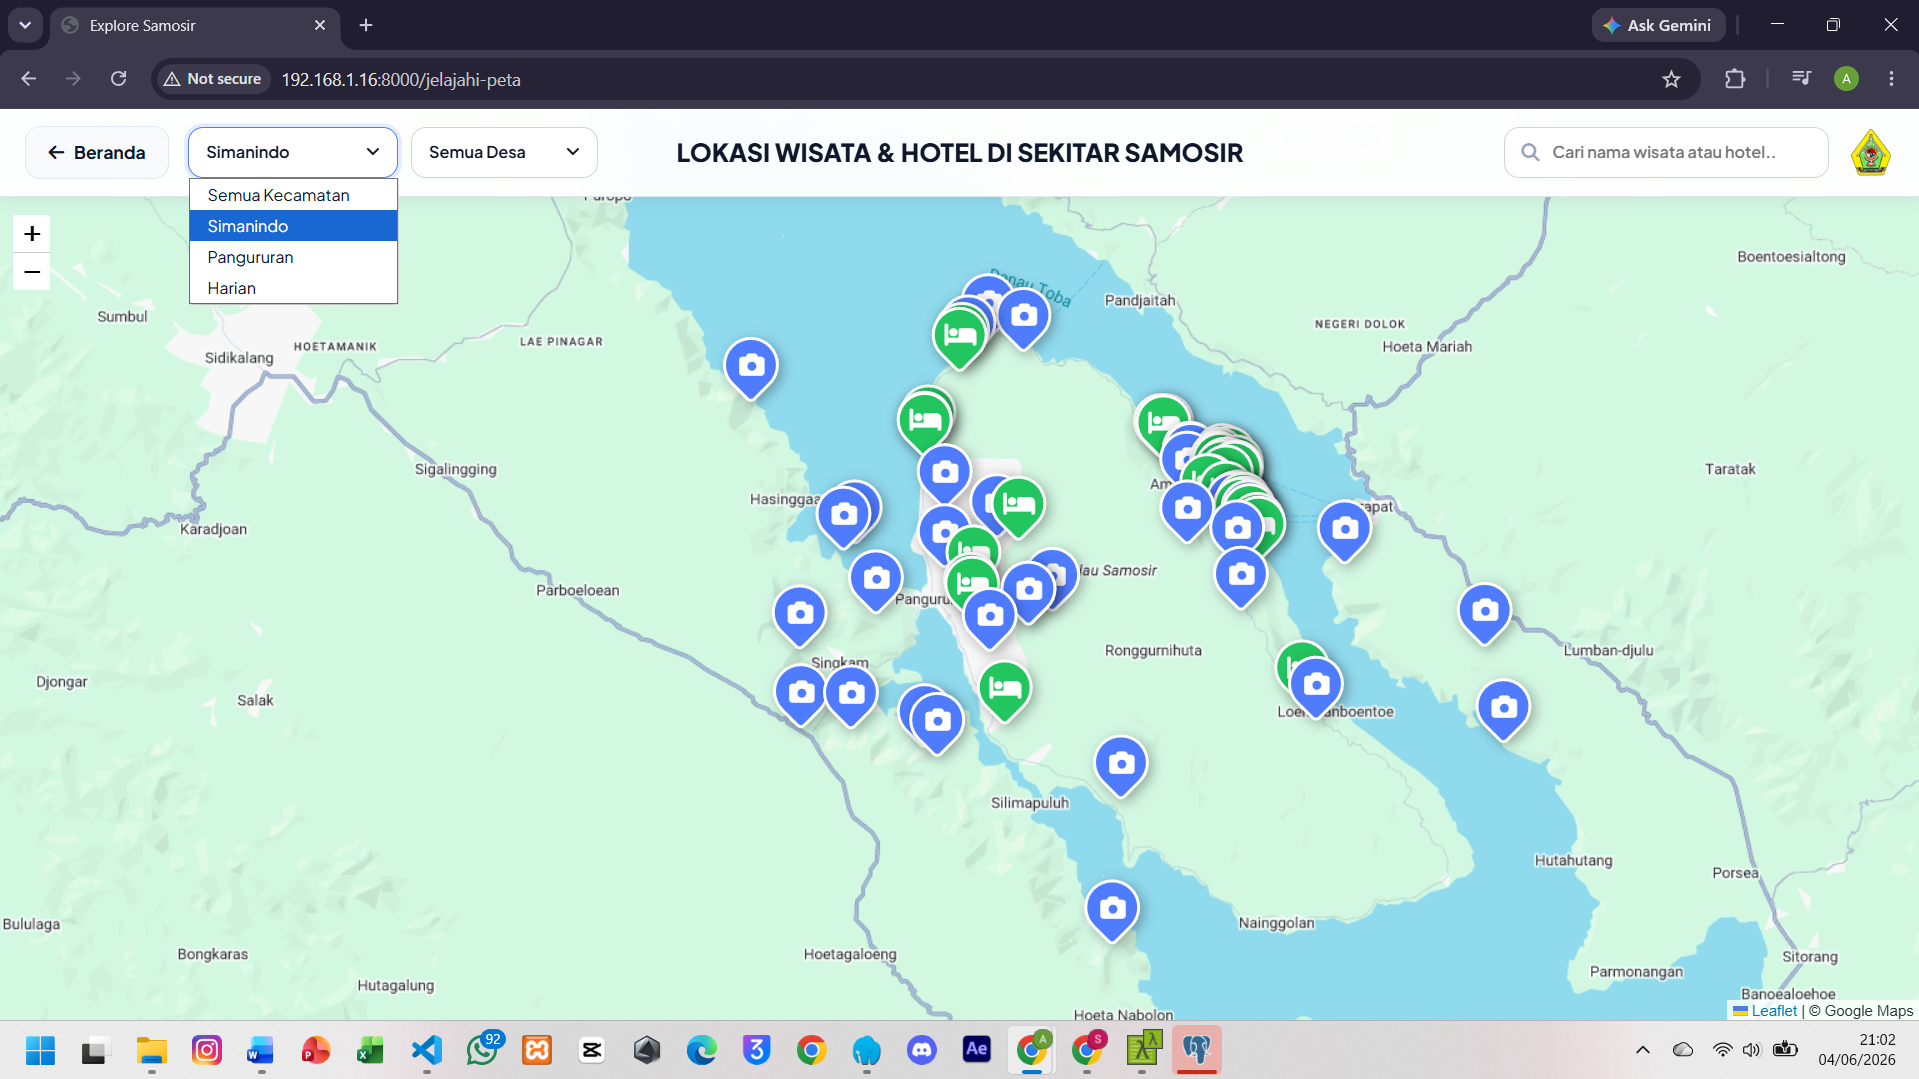Open the Leaflet attribution link
Image resolution: width=1919 pixels, height=1079 pixels.
pyautogui.click(x=1774, y=1011)
